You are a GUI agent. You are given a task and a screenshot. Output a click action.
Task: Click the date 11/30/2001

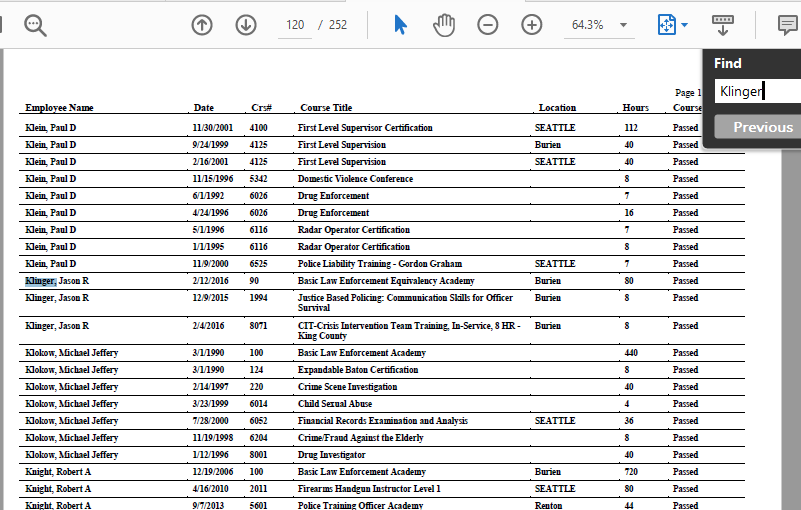click(x=213, y=128)
